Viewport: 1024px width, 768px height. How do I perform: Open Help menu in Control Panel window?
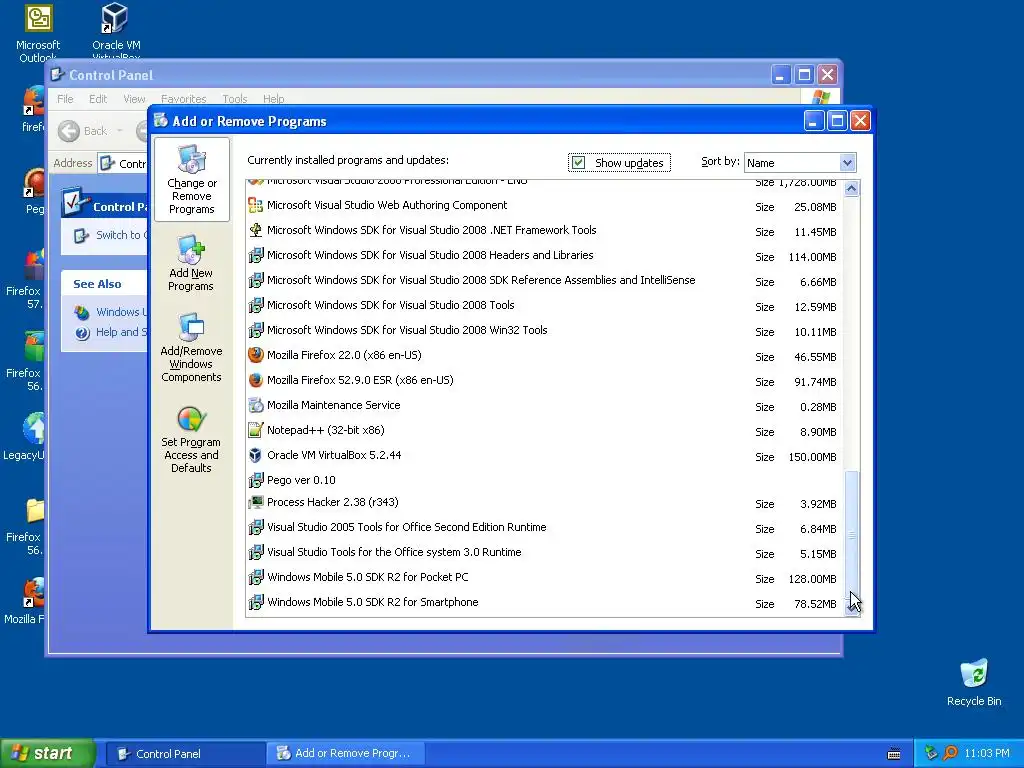point(274,99)
